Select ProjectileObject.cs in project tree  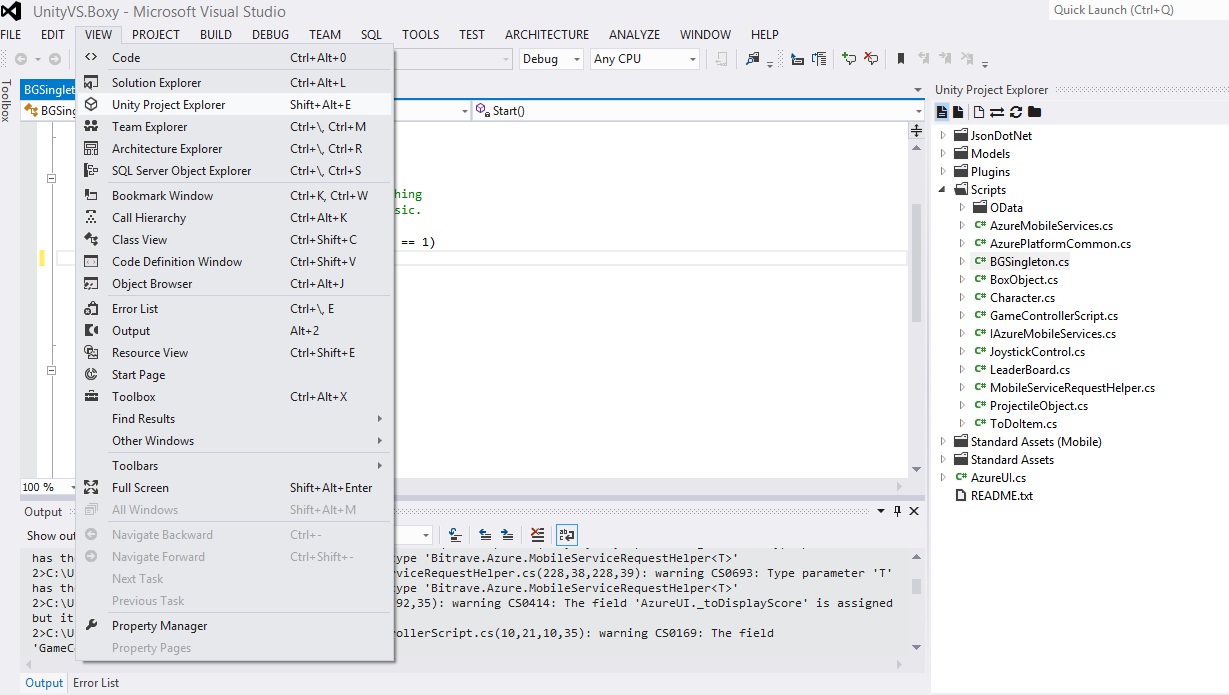coord(1039,406)
